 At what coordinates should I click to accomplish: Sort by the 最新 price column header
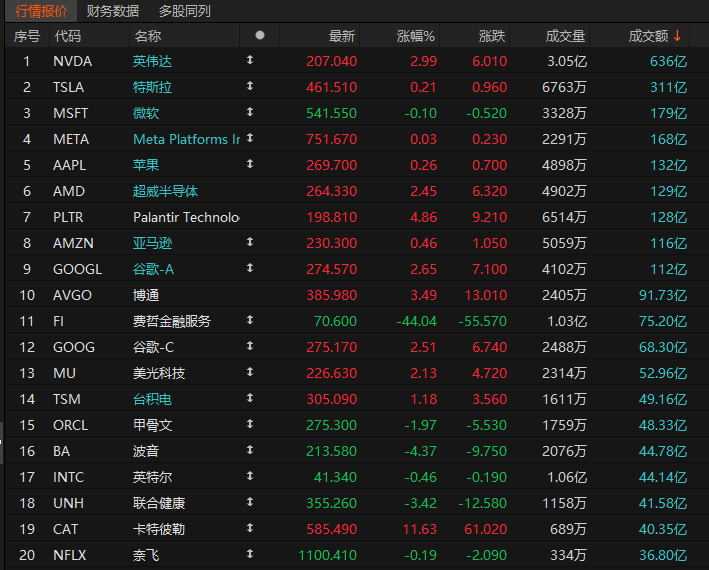tap(342, 36)
